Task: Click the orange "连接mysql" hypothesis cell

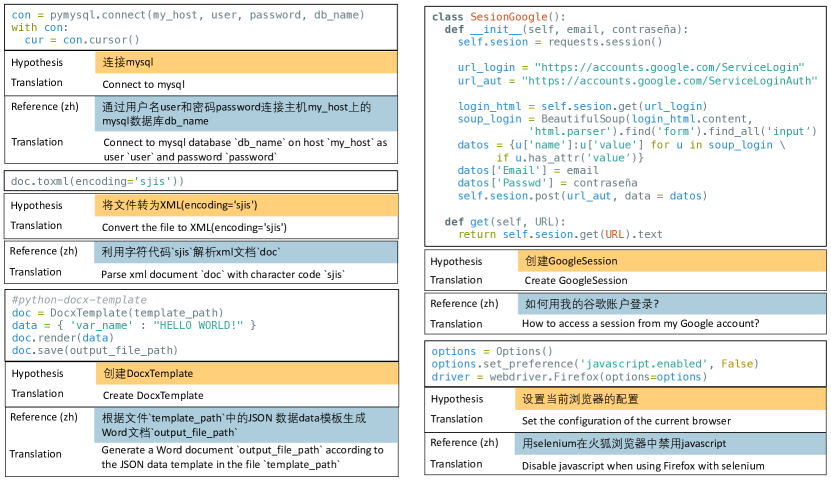Action: pos(247,62)
